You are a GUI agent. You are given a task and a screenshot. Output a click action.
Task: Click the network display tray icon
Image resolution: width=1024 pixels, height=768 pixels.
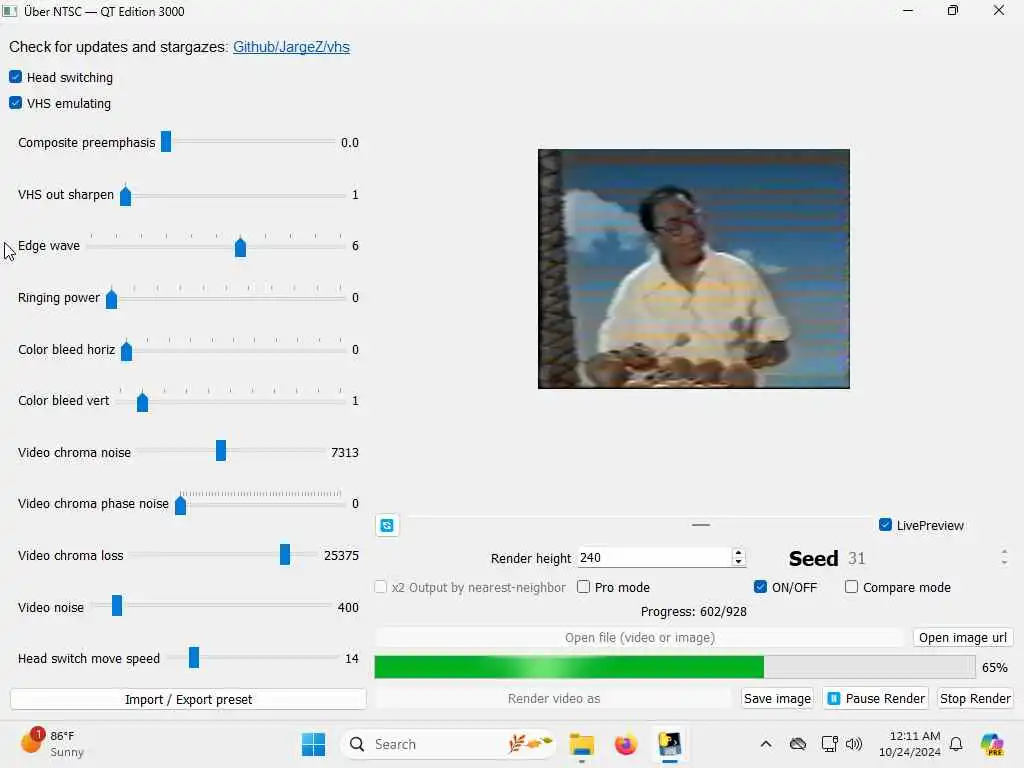point(829,744)
